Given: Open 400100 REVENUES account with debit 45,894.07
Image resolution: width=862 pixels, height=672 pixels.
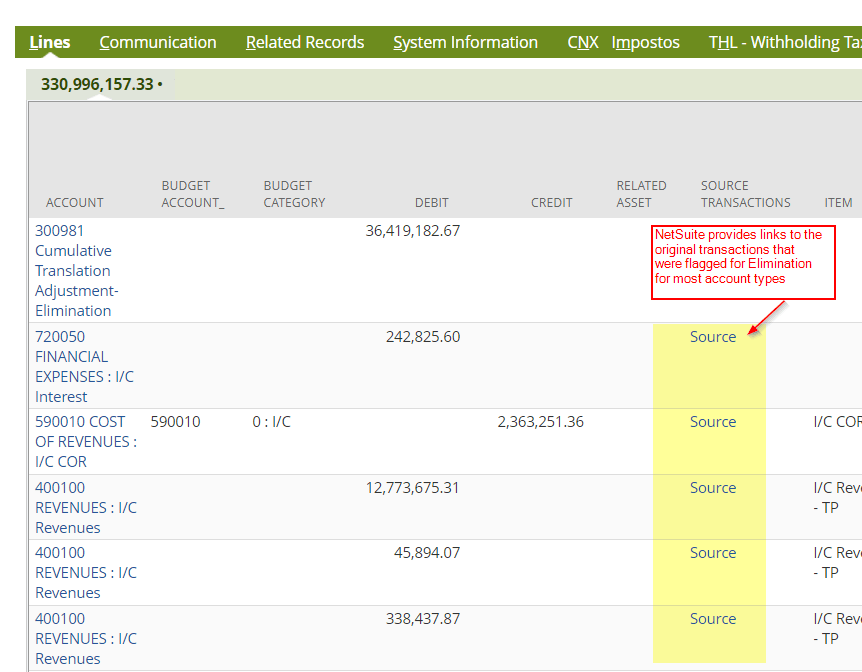Looking at the screenshot, I should tap(86, 572).
